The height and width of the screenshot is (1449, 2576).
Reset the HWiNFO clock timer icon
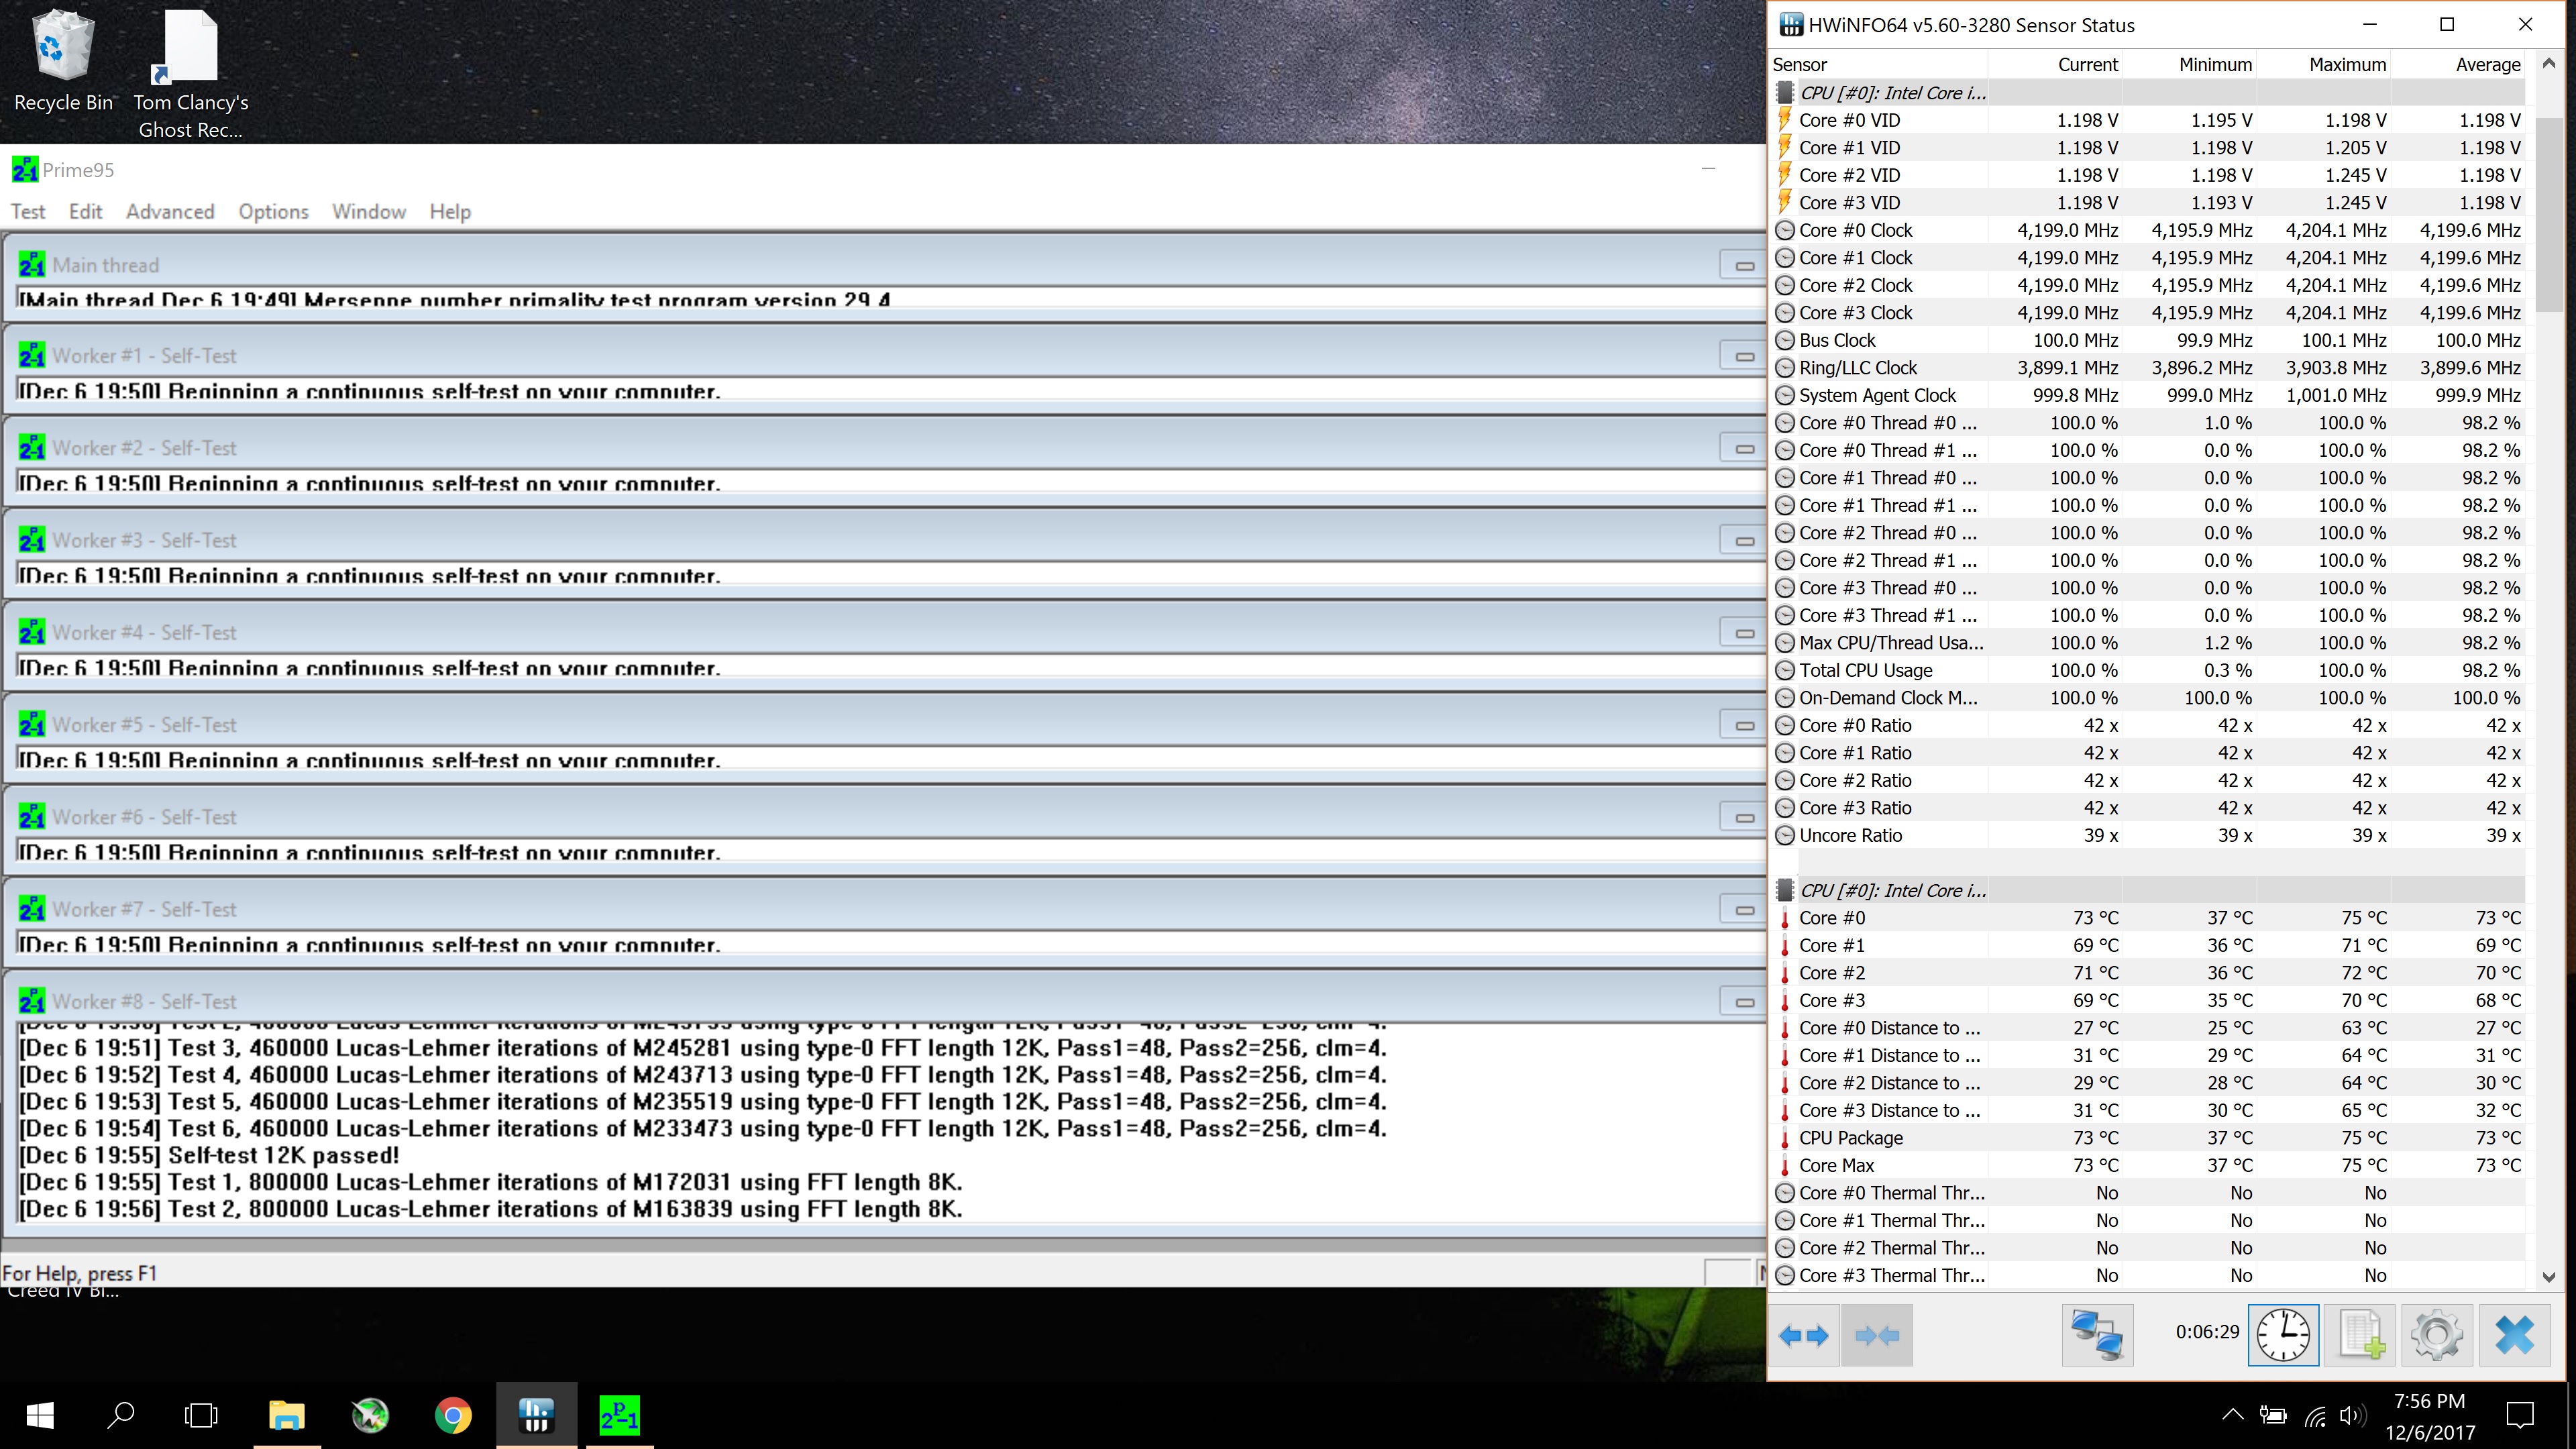pyautogui.click(x=2283, y=1335)
